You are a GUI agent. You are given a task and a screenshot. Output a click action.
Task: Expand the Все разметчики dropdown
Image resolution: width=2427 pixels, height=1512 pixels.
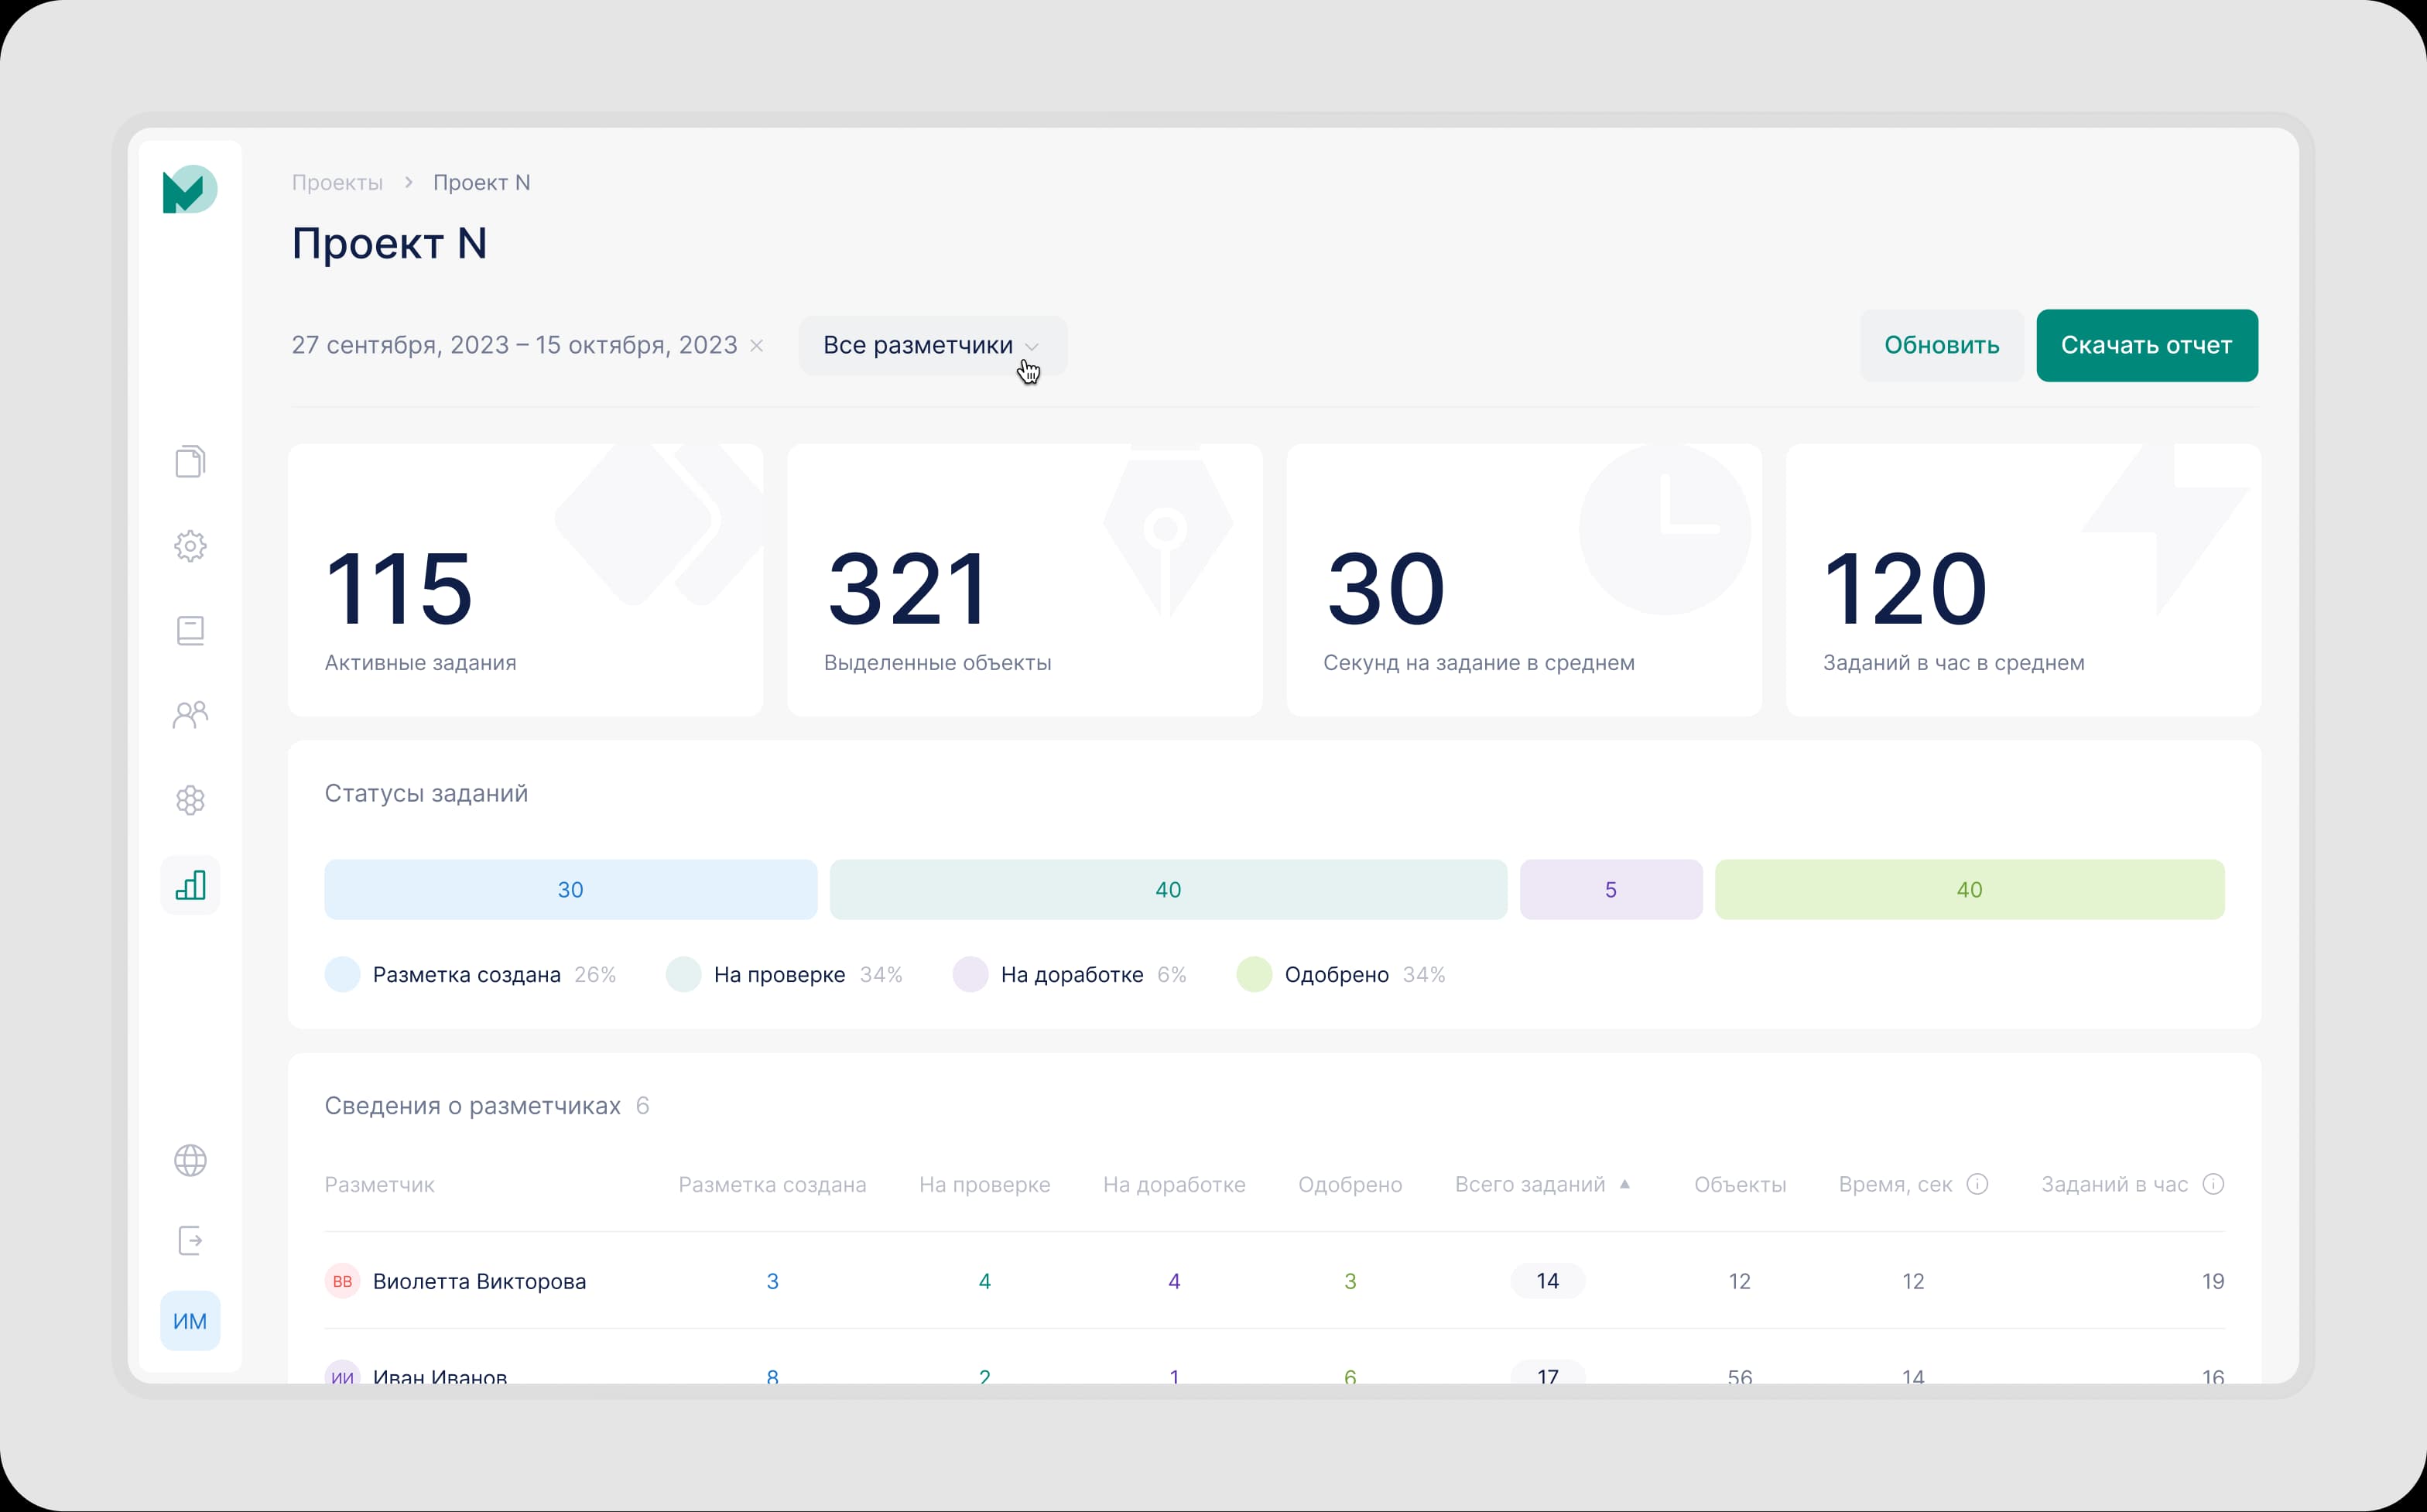point(932,346)
